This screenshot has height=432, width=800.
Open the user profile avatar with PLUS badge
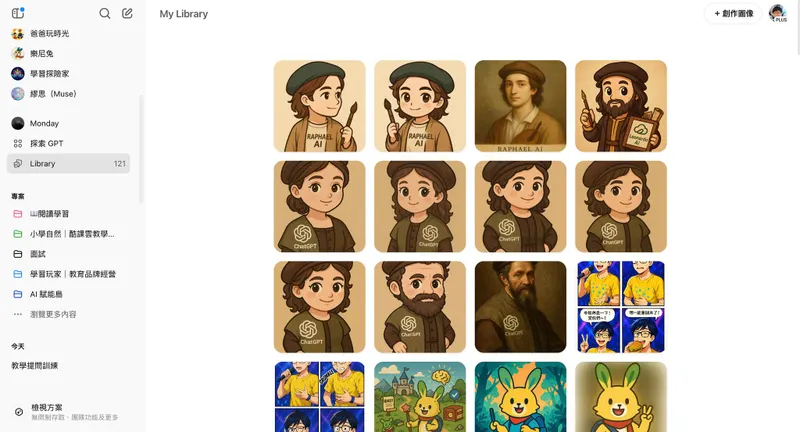(x=778, y=13)
